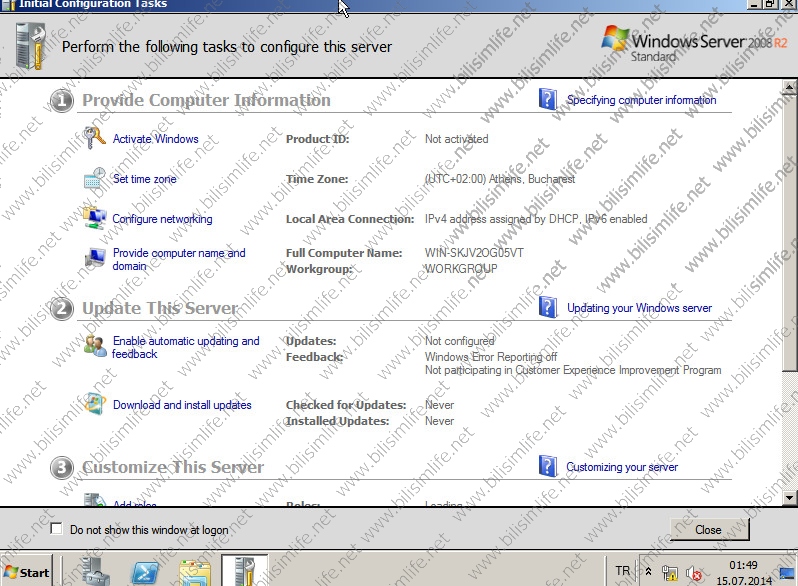The image size is (798, 586).
Task: Launch Windows PowerShell from the taskbar
Action: tap(146, 572)
